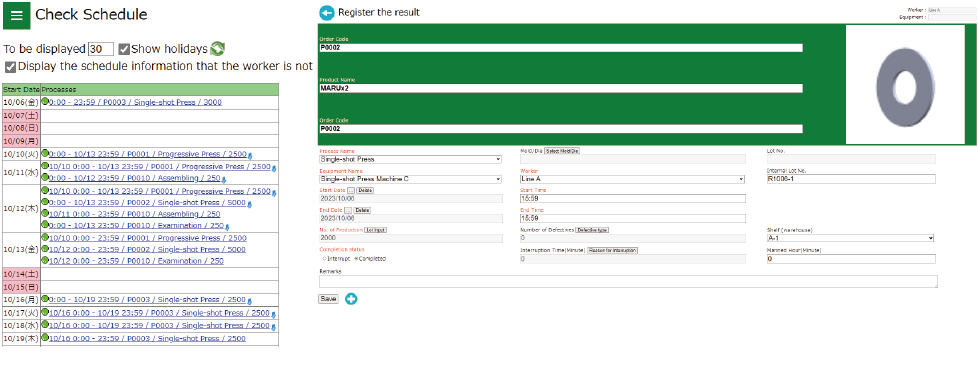Click the Processes column header
978x378 pixels.
[x=160, y=90]
